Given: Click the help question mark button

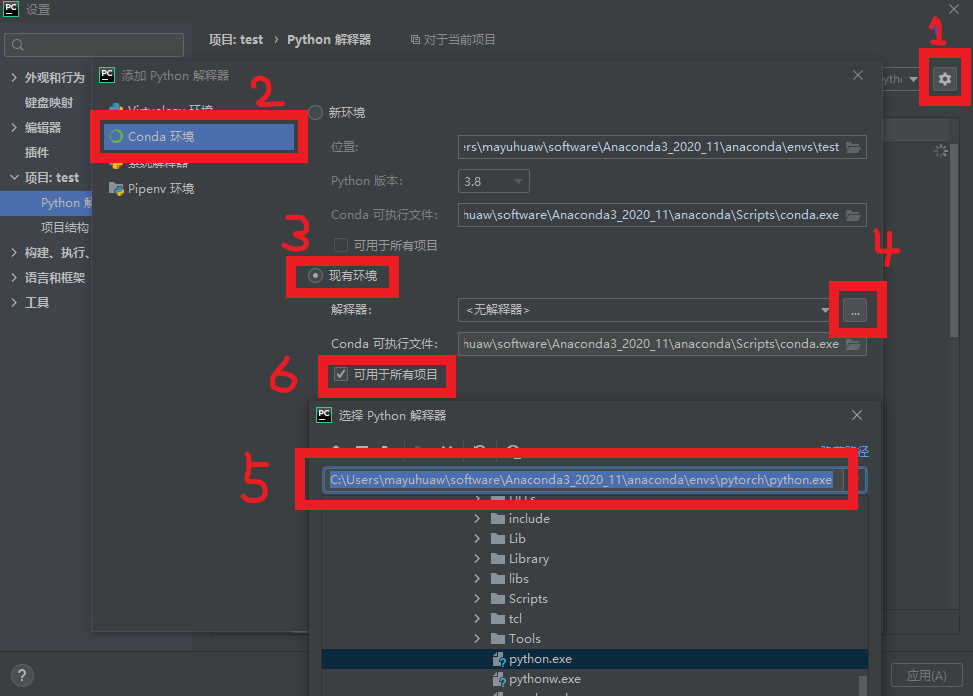Looking at the screenshot, I should click(x=22, y=675).
